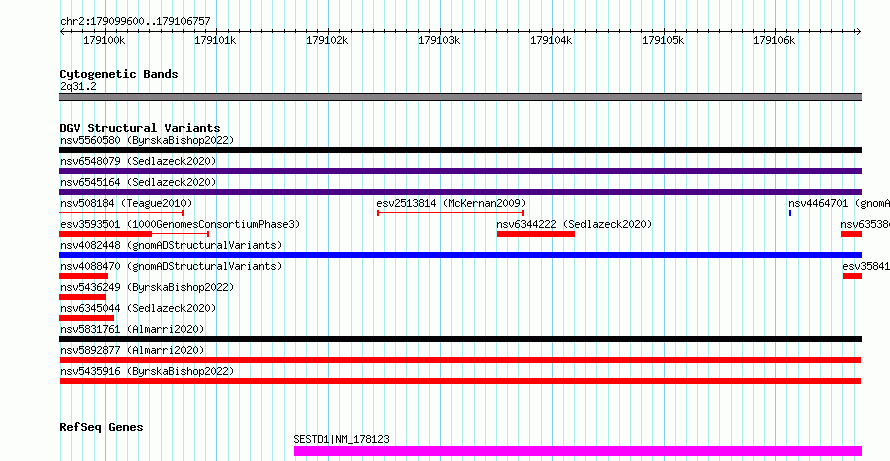890x461 pixels.
Task: Open variant nsv6344222 (Sedlazeck2020)
Action: [x=574, y=224]
